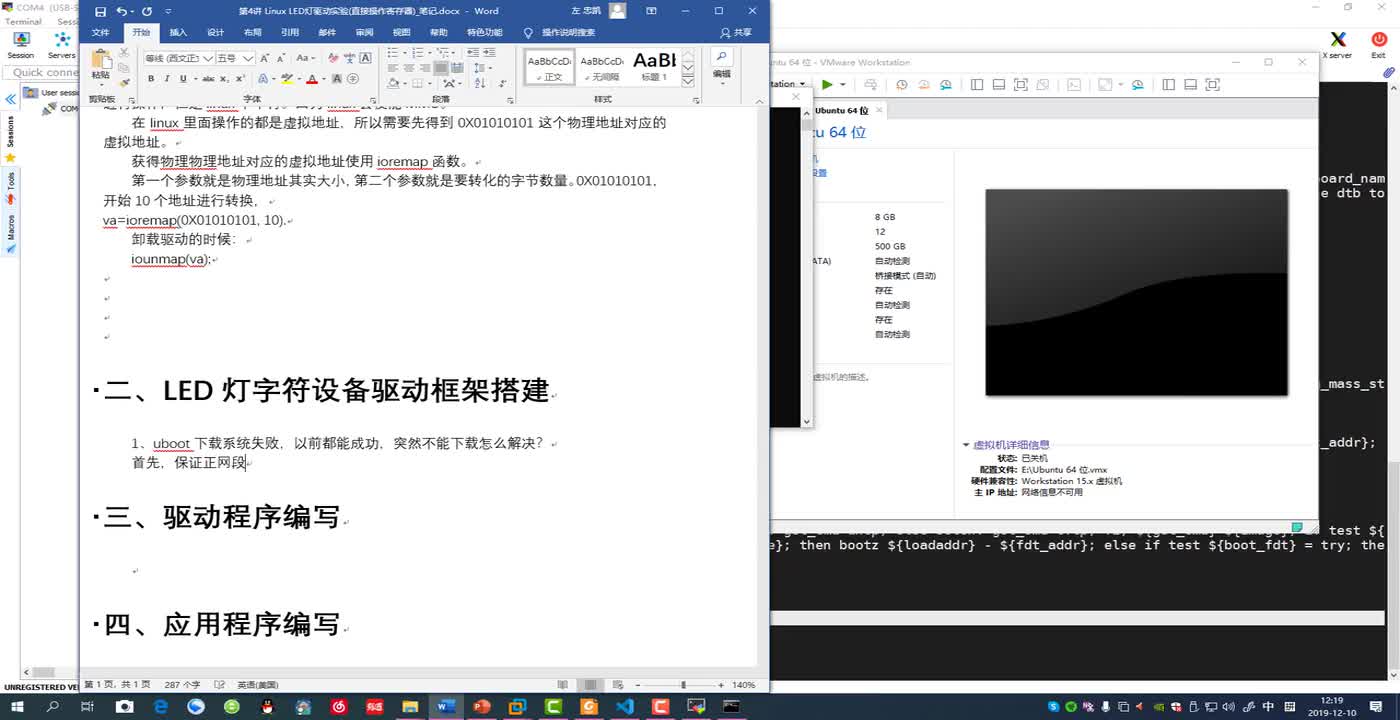The width and height of the screenshot is (1400, 720).
Task: Toggle subscript x₂ formatting
Action: point(224,79)
